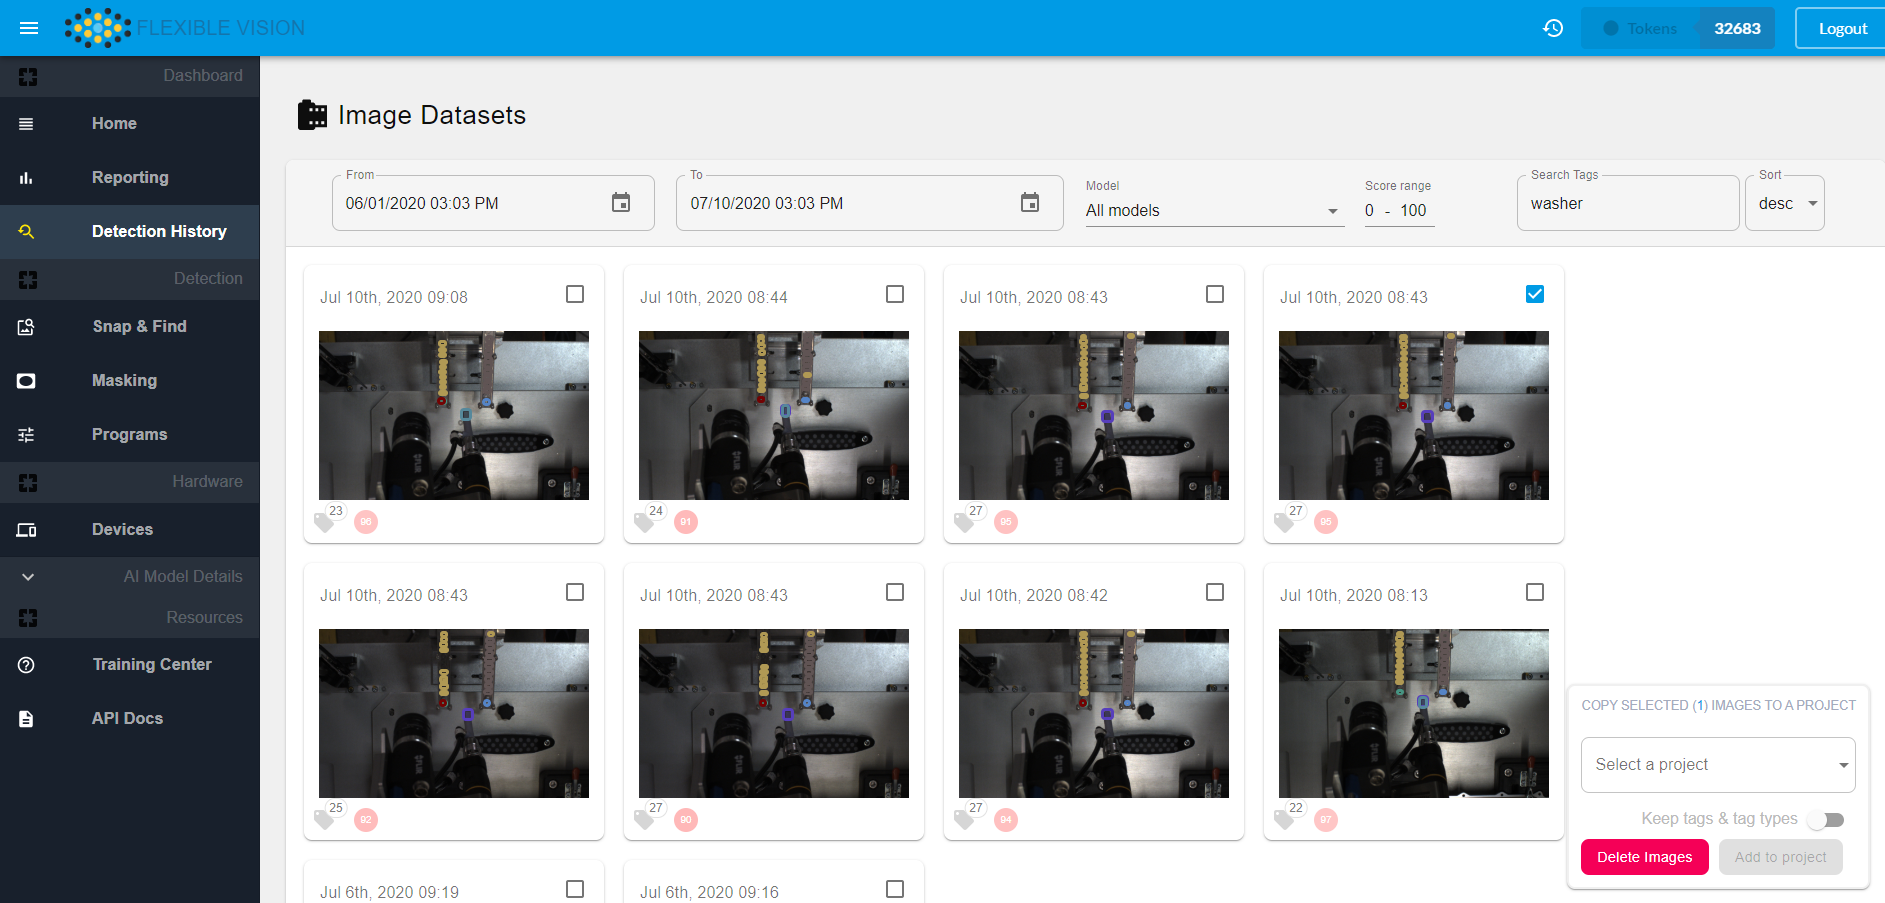Click the tag icon on the 08:42 card

(x=964, y=820)
